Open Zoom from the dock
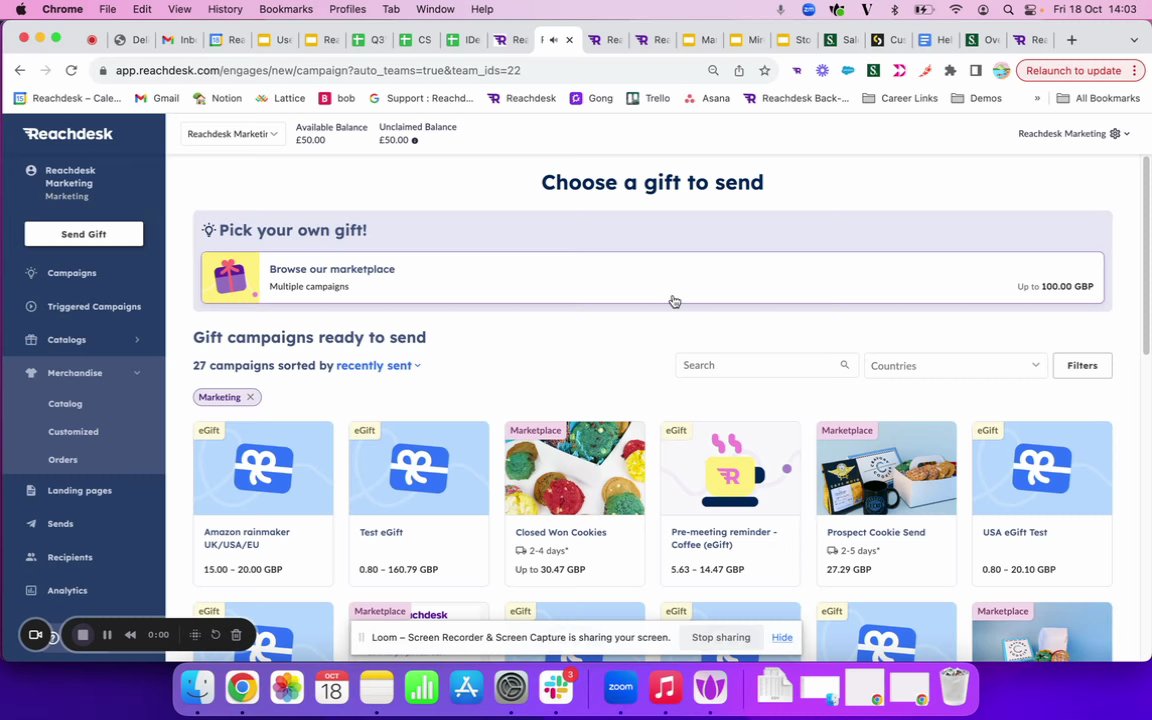The width and height of the screenshot is (1152, 720). tap(621, 688)
